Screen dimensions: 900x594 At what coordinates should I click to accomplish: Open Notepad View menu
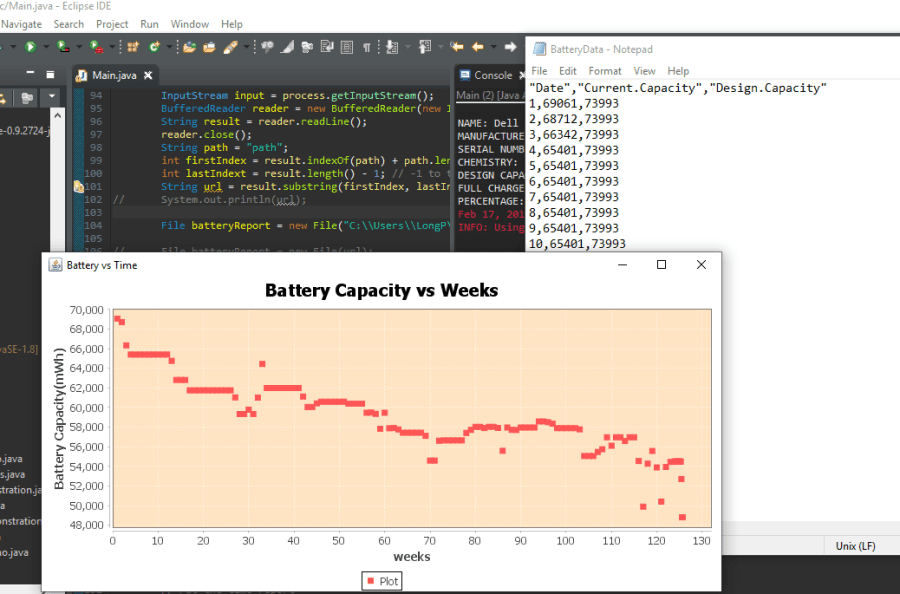tap(645, 71)
